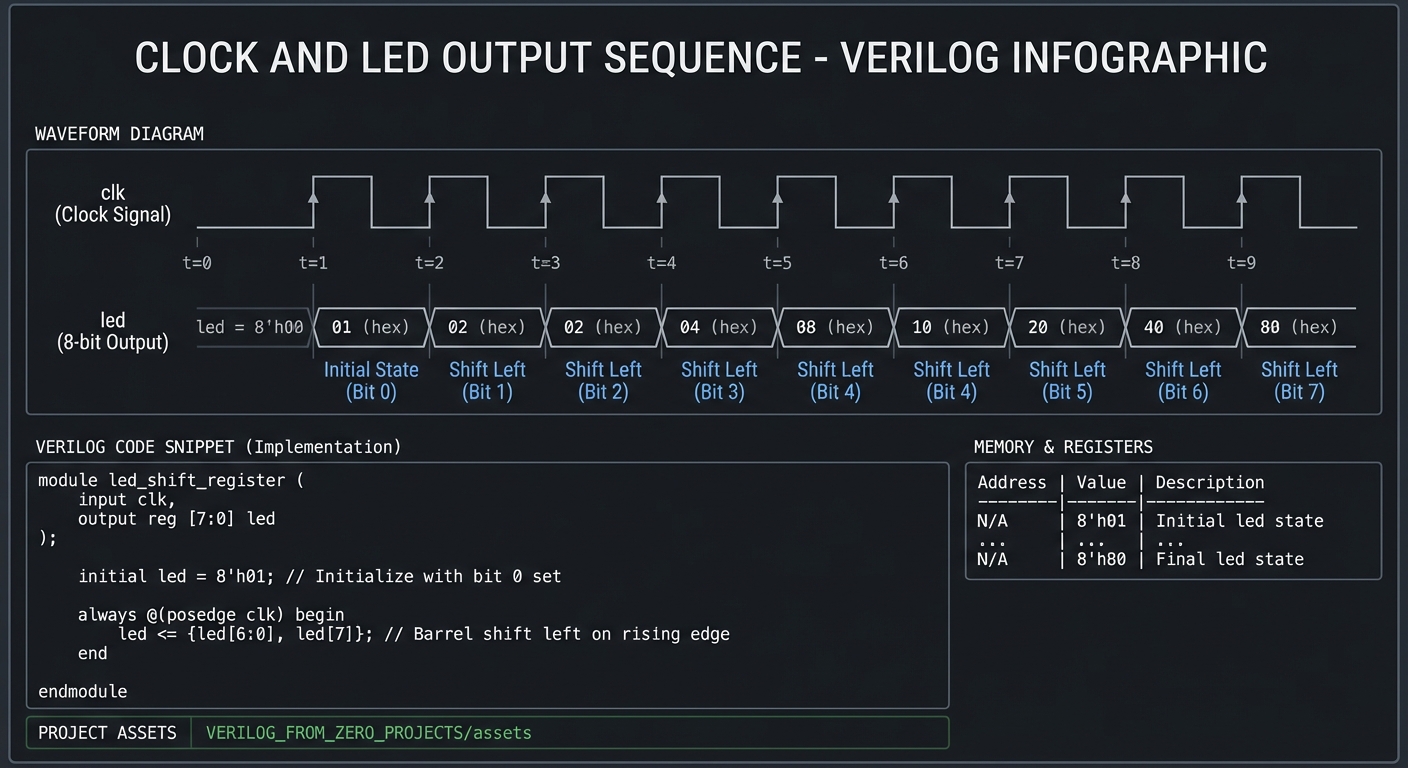Image resolution: width=1408 pixels, height=768 pixels.
Task: Expand the WAVEFORM DIAGRAM section
Action: [x=119, y=133]
